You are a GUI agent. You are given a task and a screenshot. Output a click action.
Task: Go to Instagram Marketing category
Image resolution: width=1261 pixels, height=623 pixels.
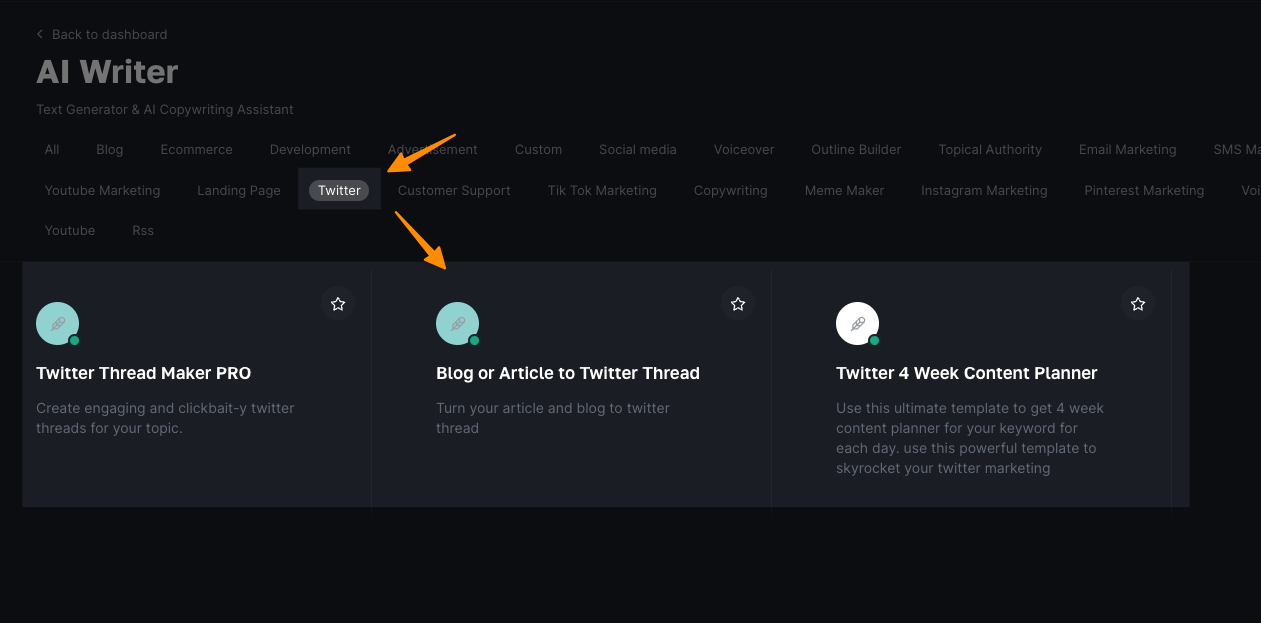coord(984,190)
